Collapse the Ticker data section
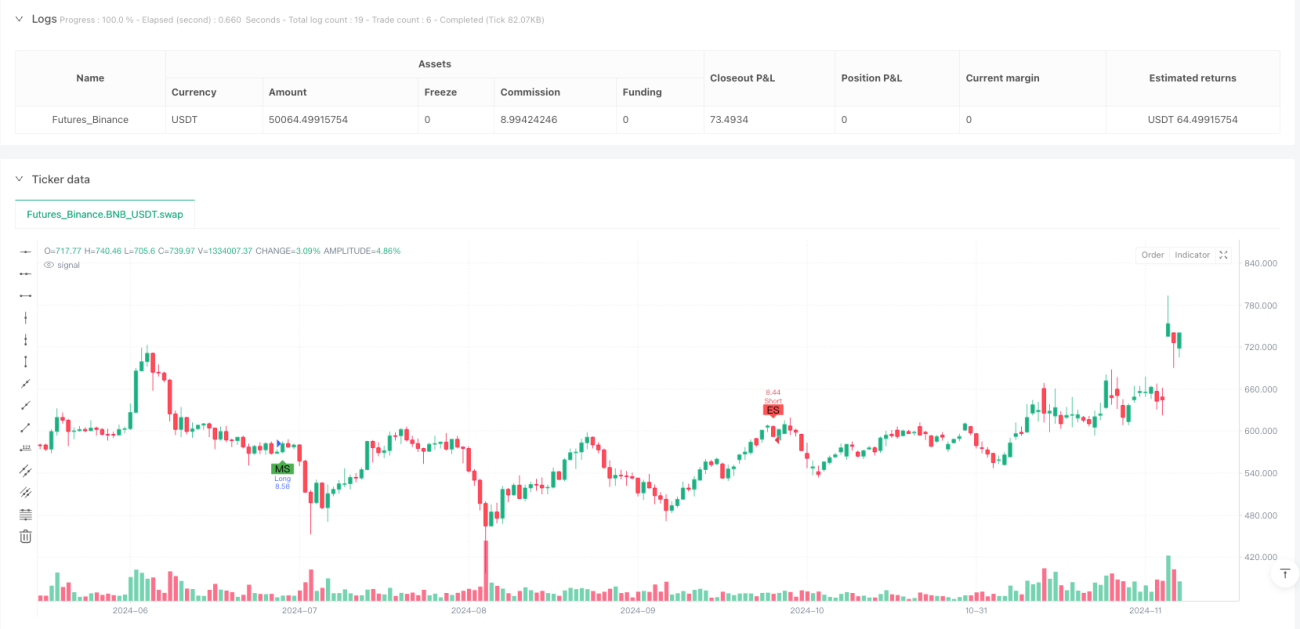1300x629 pixels. 19,179
